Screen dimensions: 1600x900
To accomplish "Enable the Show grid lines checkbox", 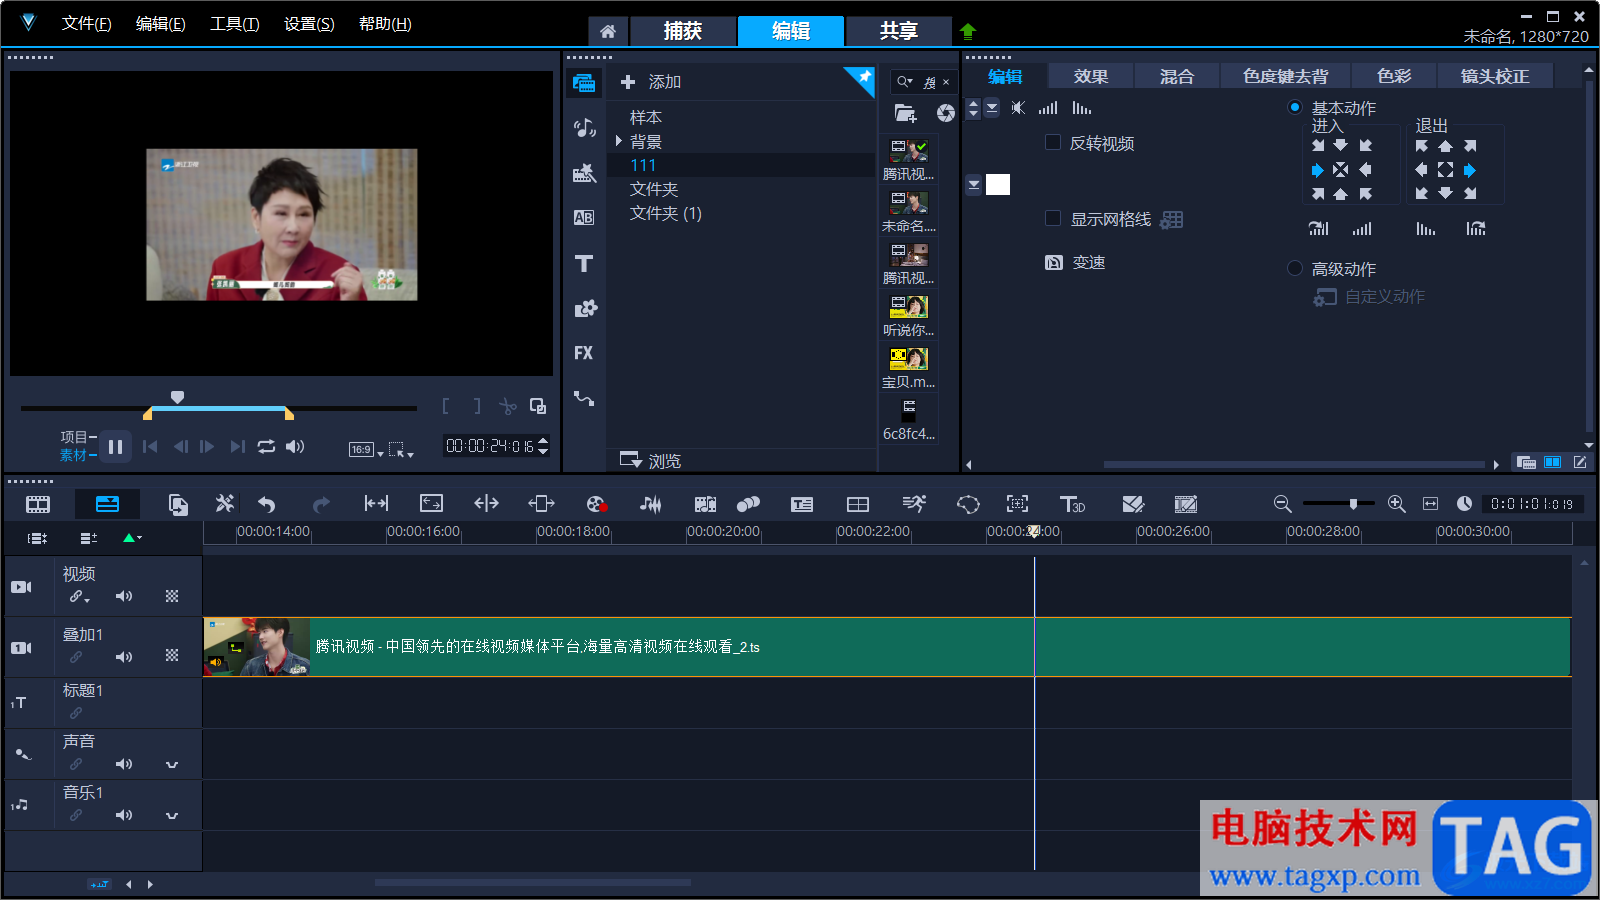I will (1053, 218).
